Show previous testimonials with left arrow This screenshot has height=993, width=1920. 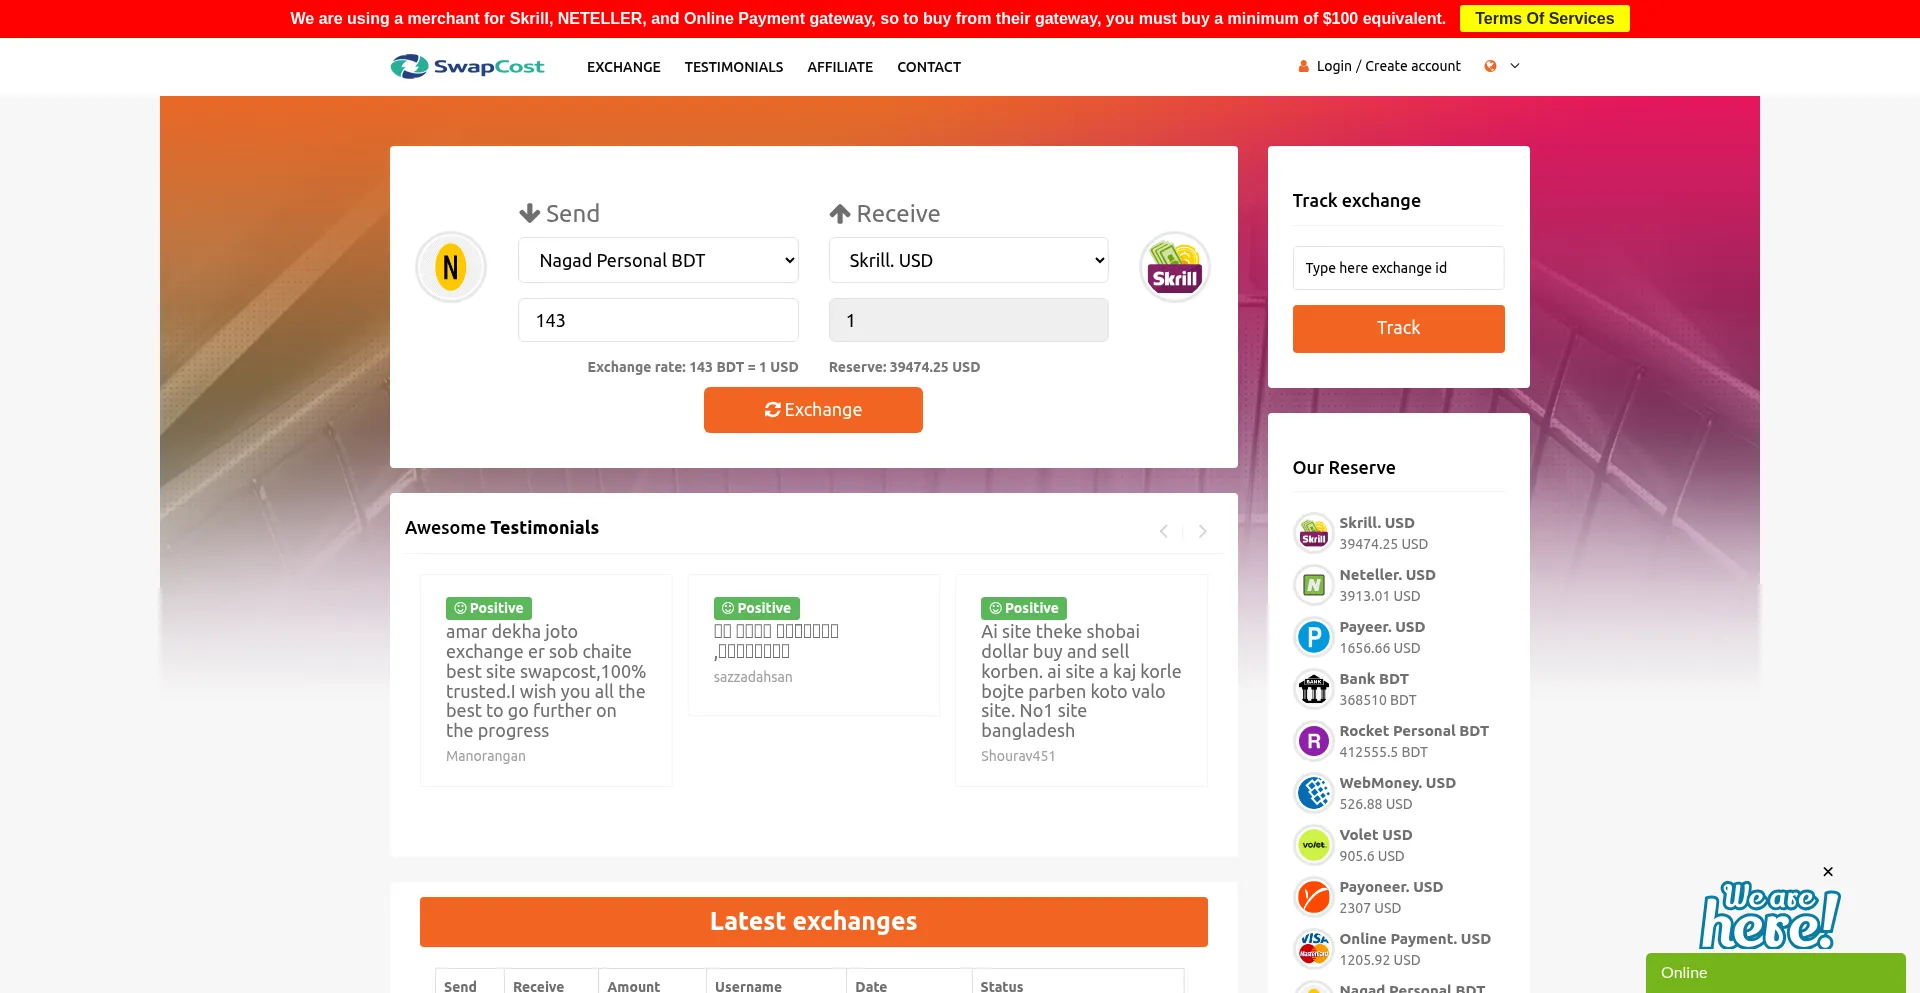(1164, 531)
